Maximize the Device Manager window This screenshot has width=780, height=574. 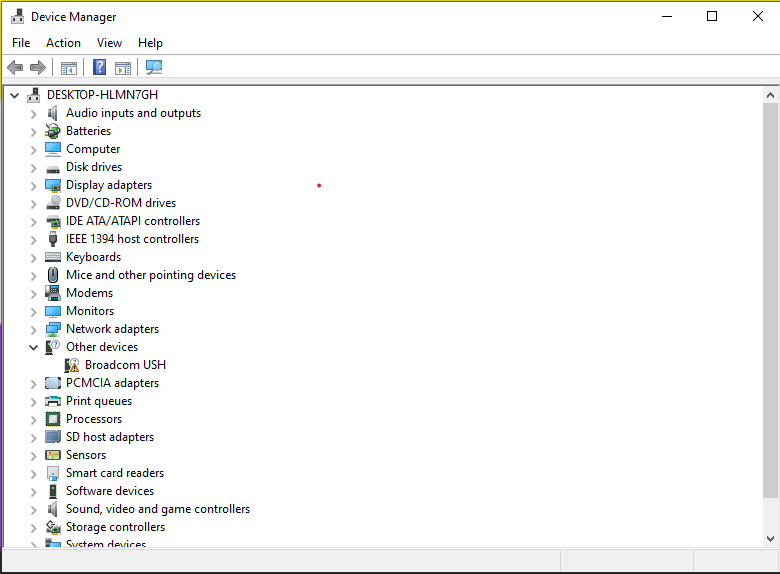tap(712, 16)
